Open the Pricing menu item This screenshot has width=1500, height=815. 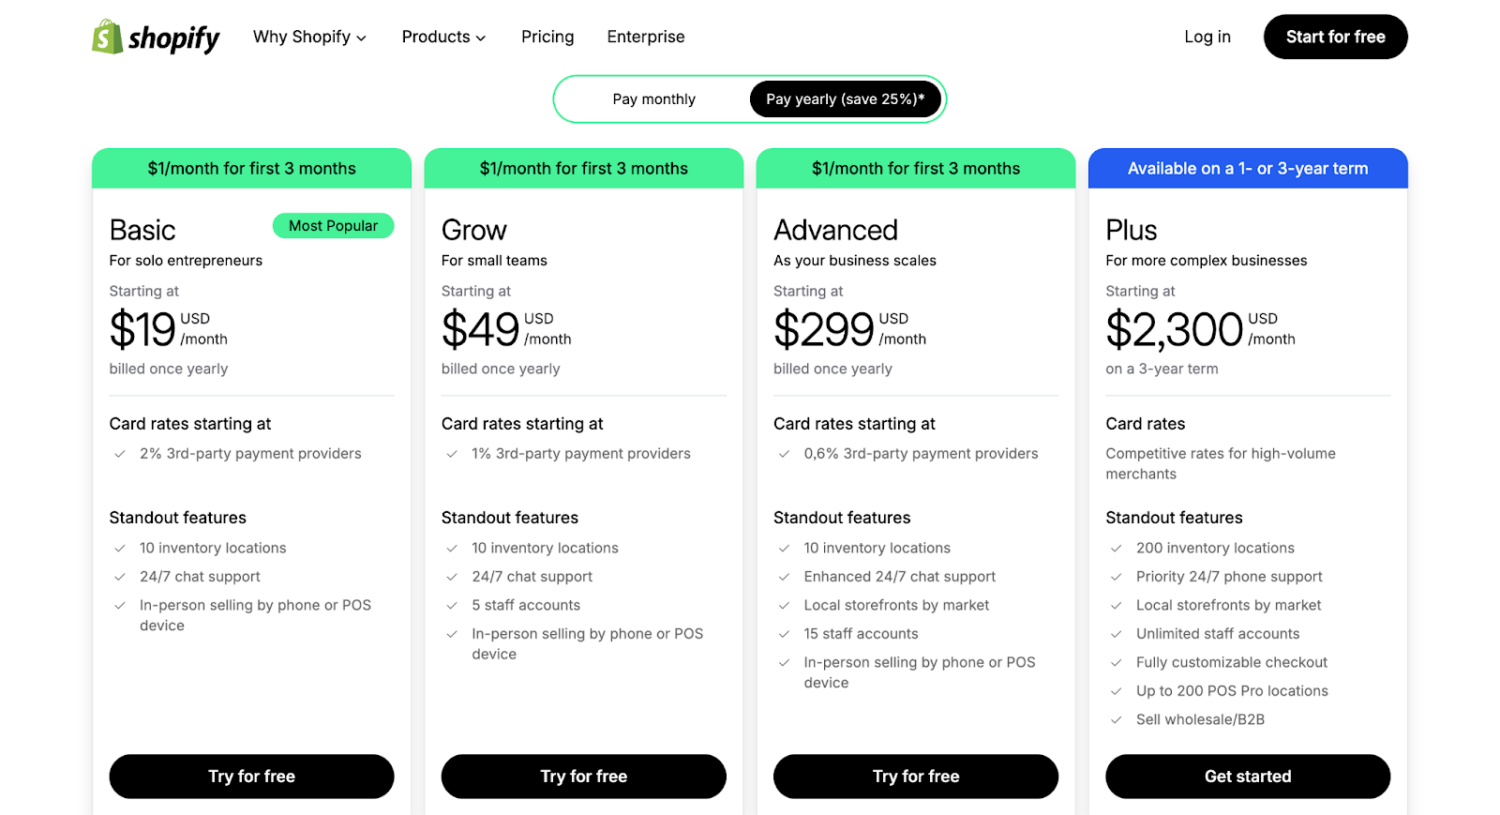pyautogui.click(x=547, y=37)
